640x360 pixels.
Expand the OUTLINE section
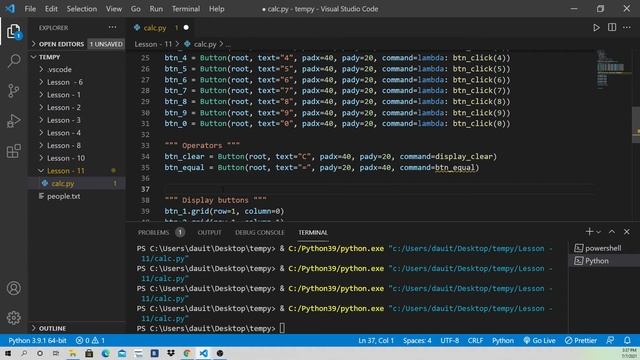point(34,328)
